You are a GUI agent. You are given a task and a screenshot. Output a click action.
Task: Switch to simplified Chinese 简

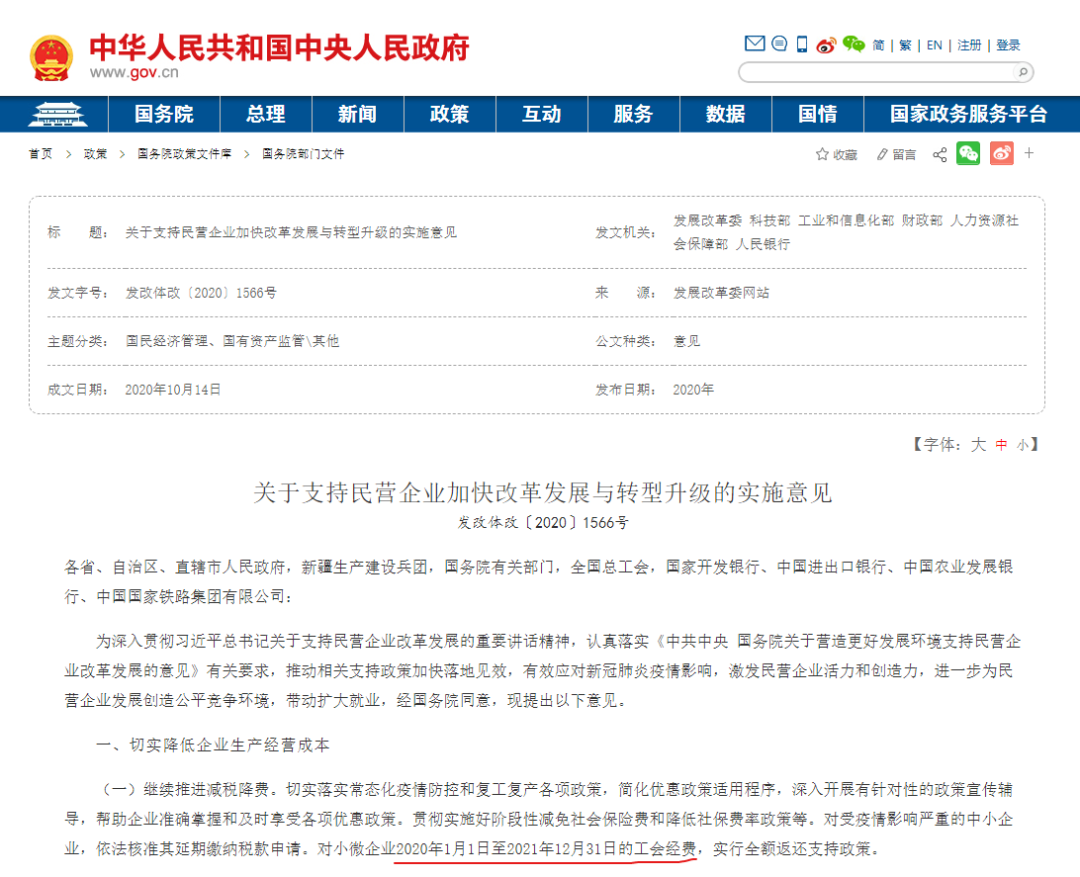point(878,45)
